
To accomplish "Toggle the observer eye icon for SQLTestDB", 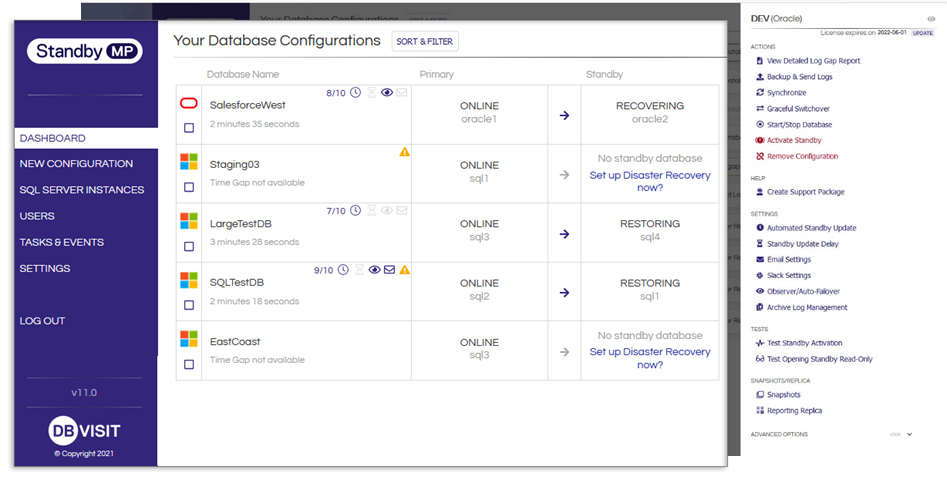I will pos(374,269).
